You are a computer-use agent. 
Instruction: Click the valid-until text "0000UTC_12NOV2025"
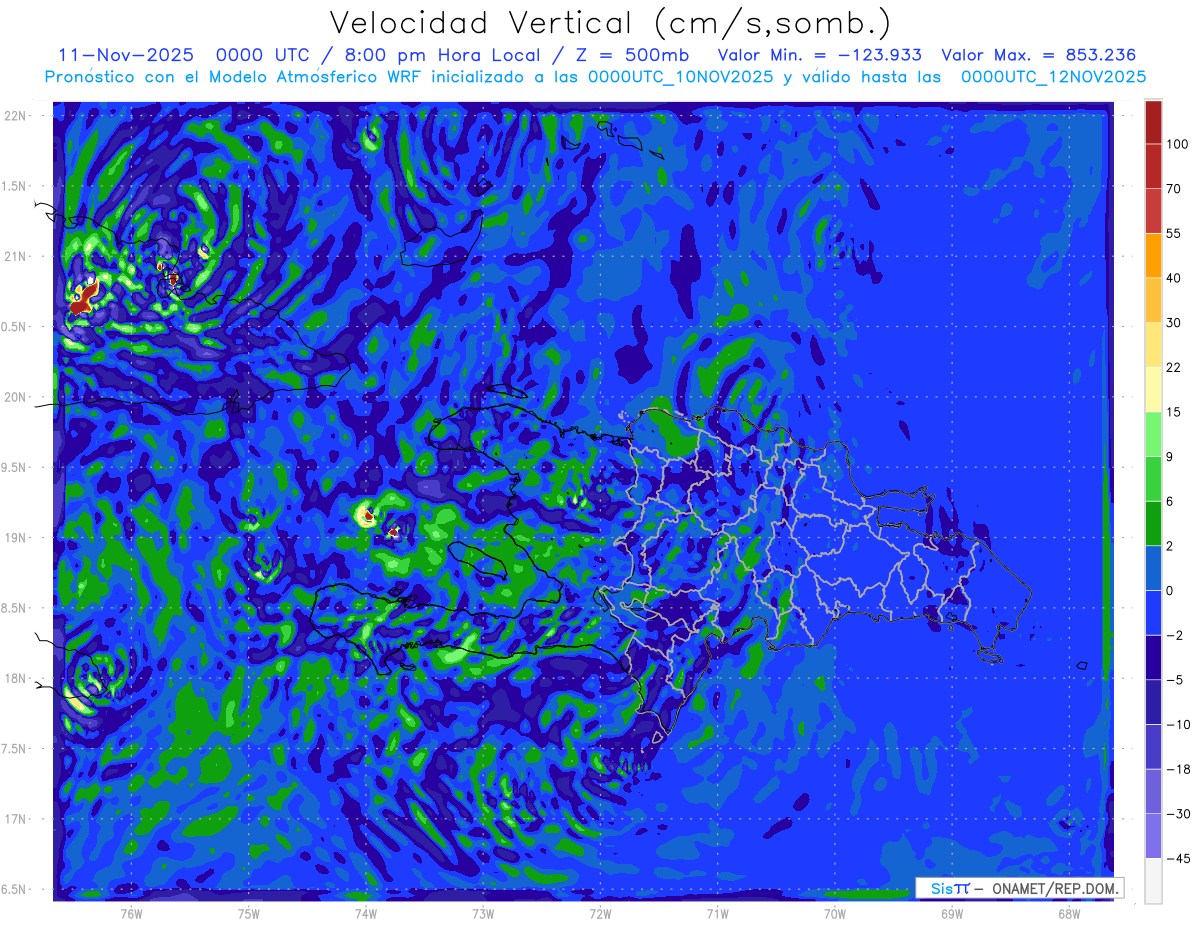pyautogui.click(x=1053, y=77)
